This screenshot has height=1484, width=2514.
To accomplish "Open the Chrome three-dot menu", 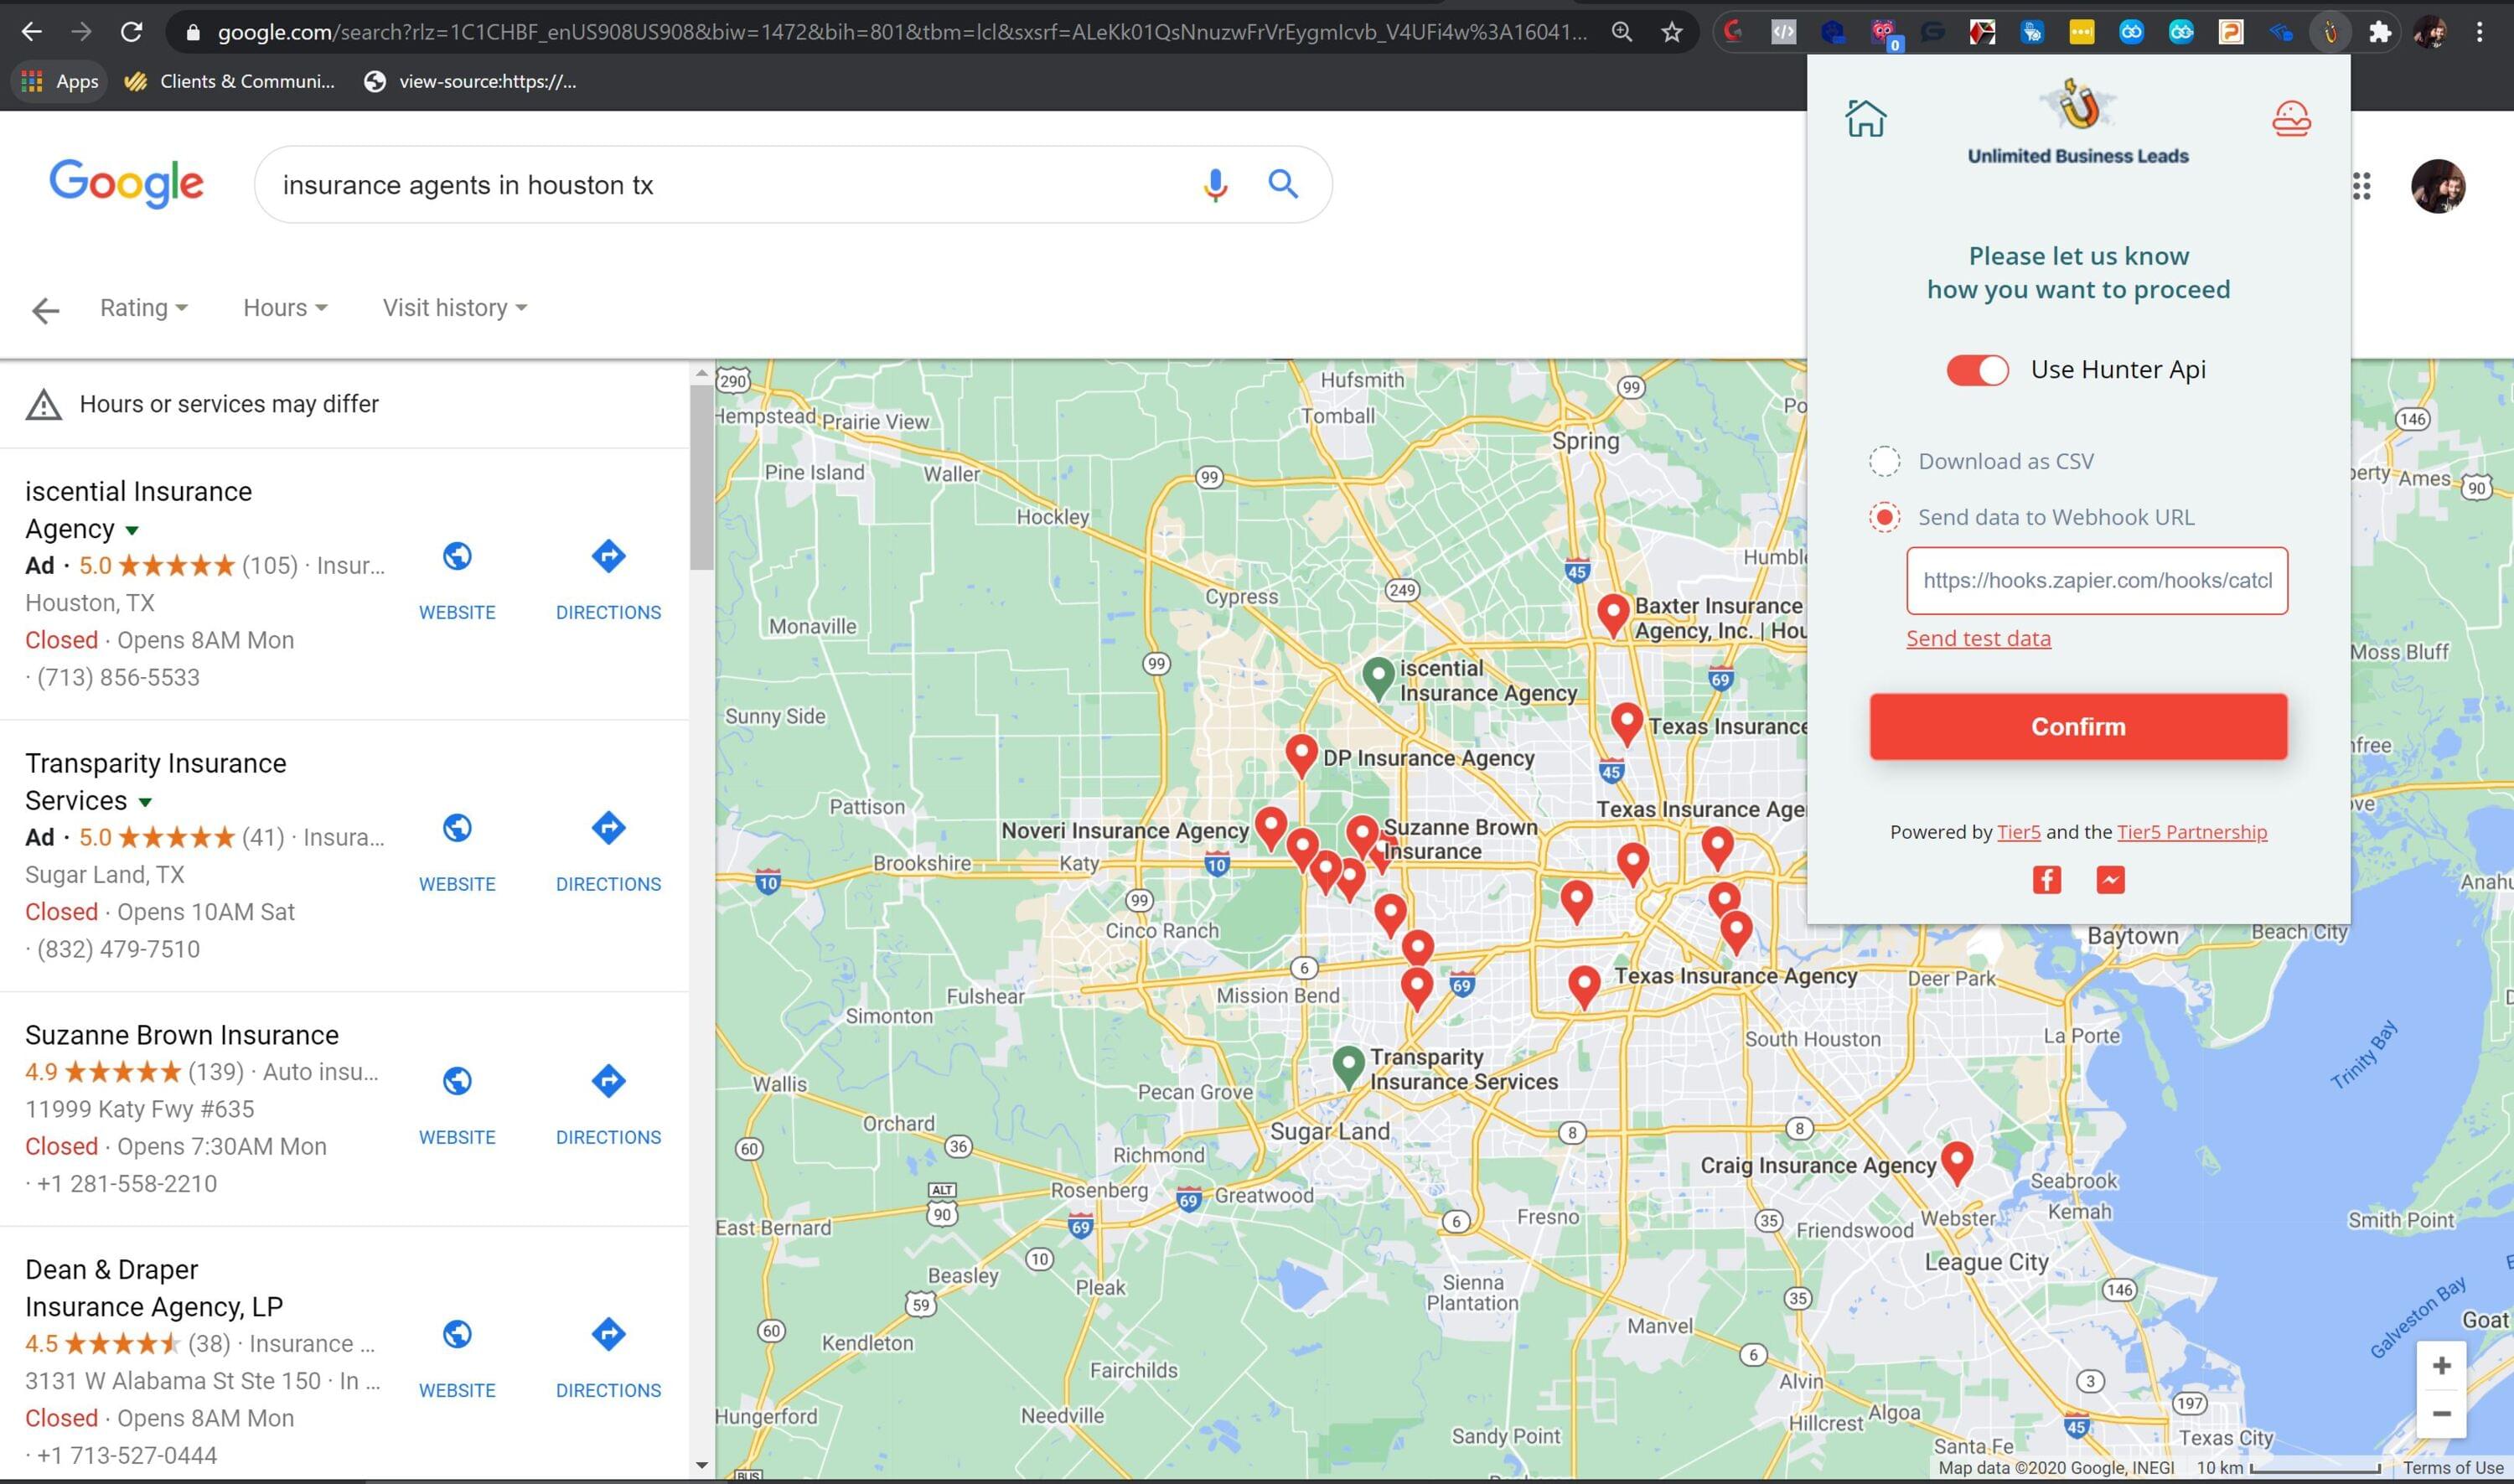I will (2479, 32).
